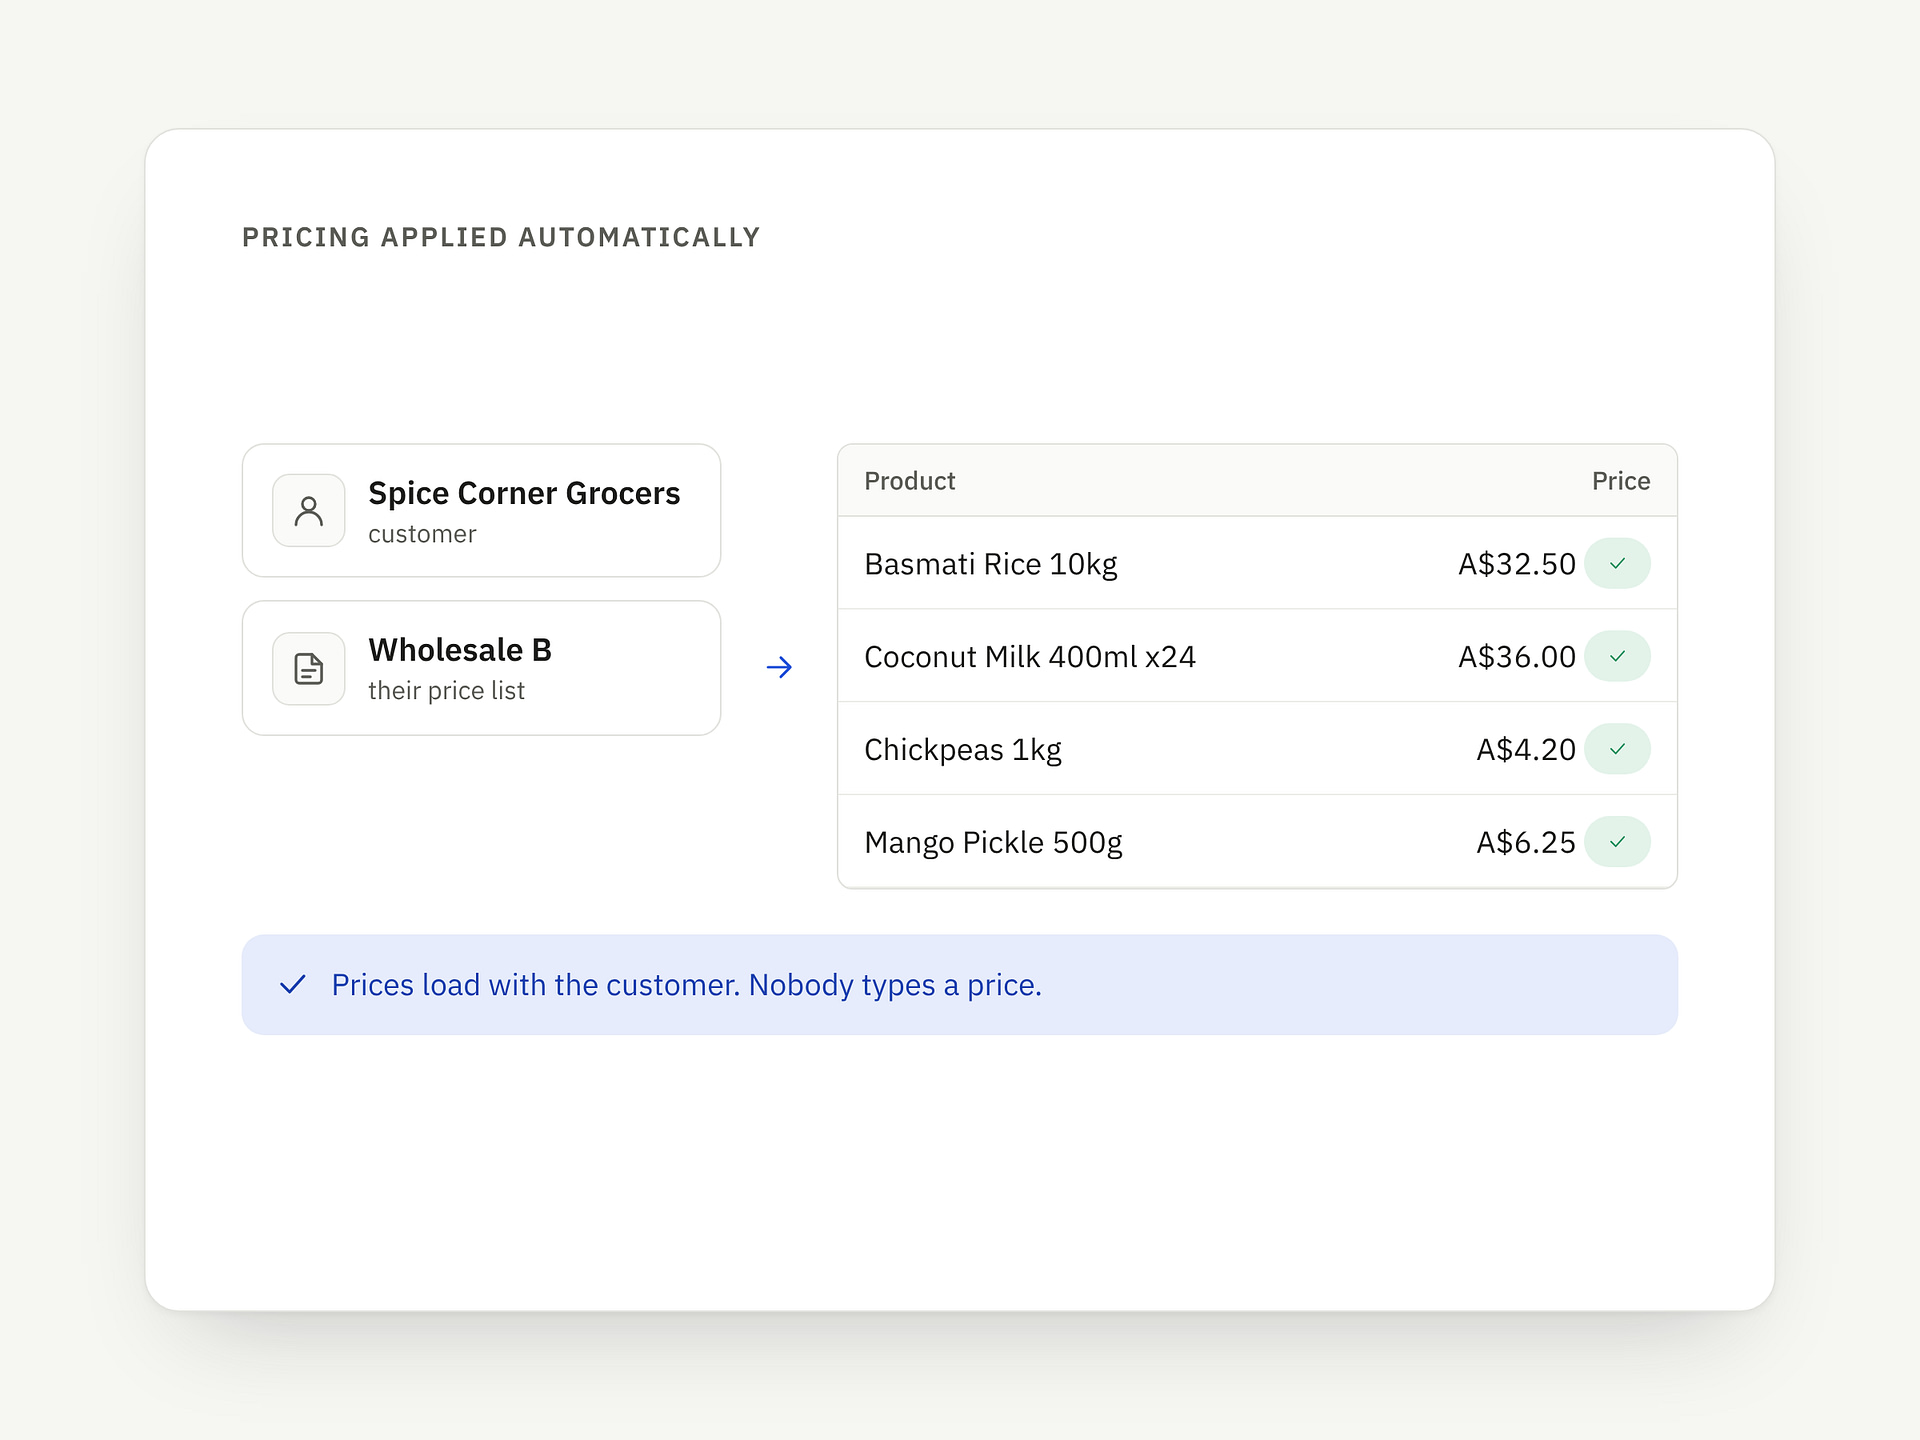The width and height of the screenshot is (1920, 1440).
Task: Click the 'their price list' label
Action: coord(446,691)
